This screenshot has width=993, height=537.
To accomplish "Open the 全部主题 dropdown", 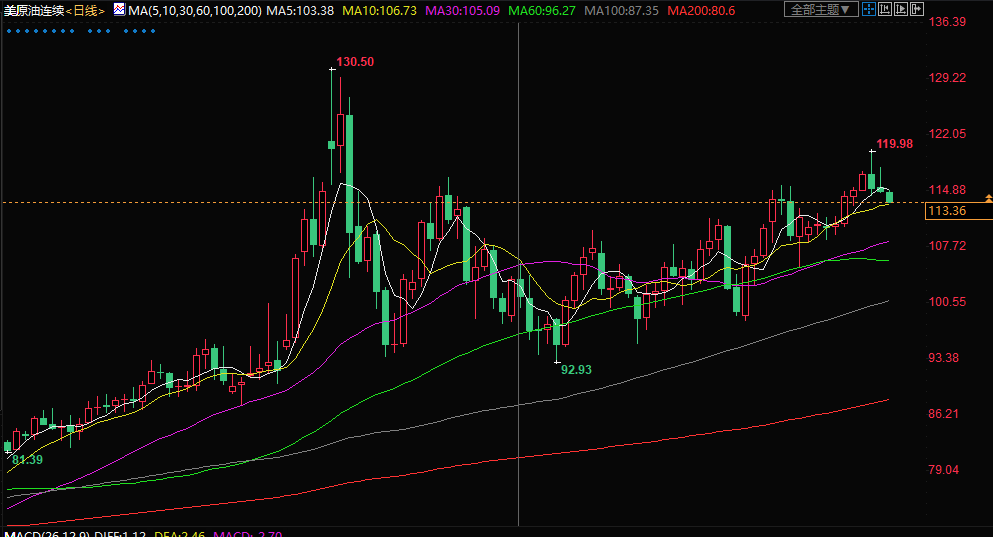I will [x=819, y=10].
